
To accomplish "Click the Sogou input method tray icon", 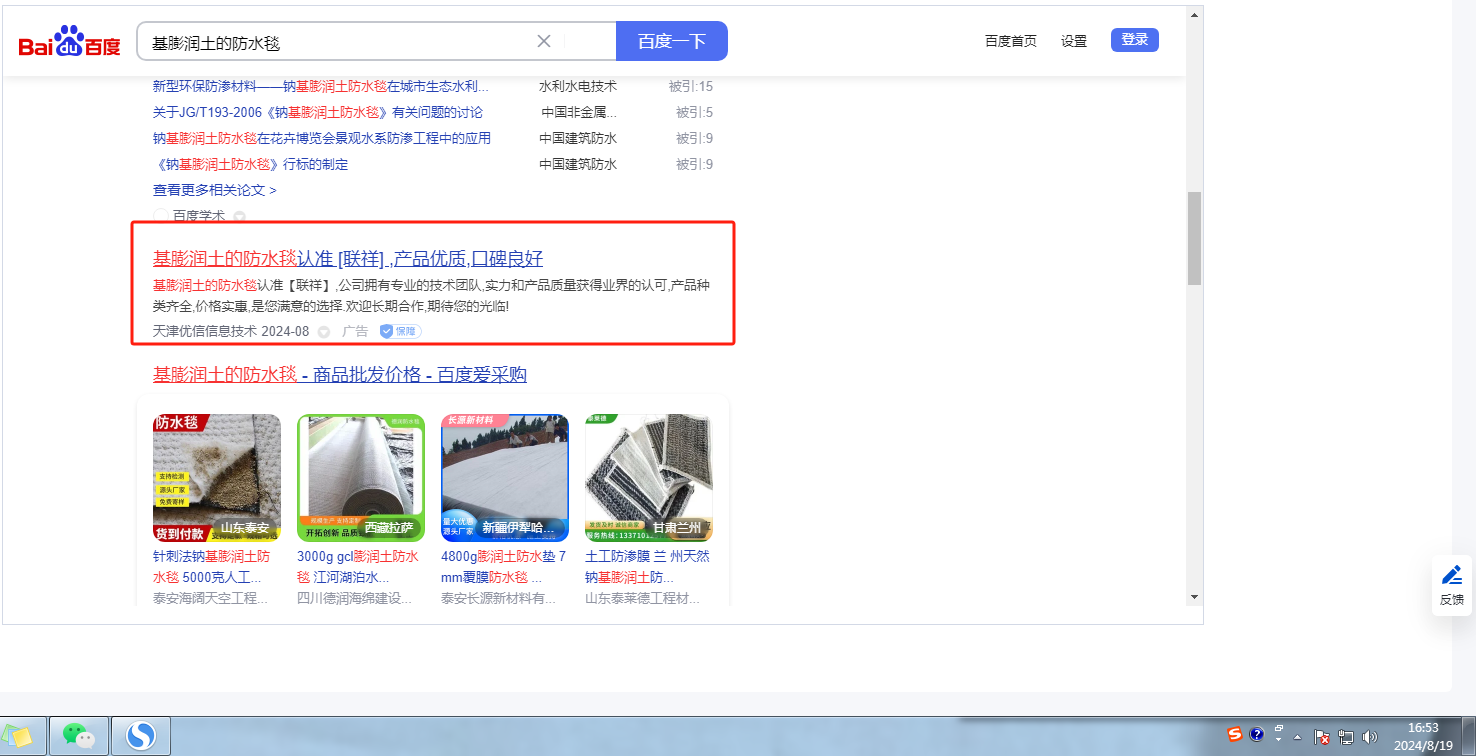I will (x=1235, y=735).
